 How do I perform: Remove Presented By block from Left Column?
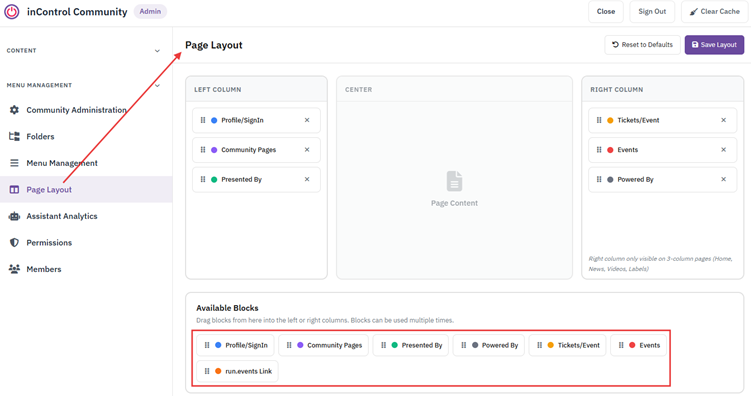(307, 180)
